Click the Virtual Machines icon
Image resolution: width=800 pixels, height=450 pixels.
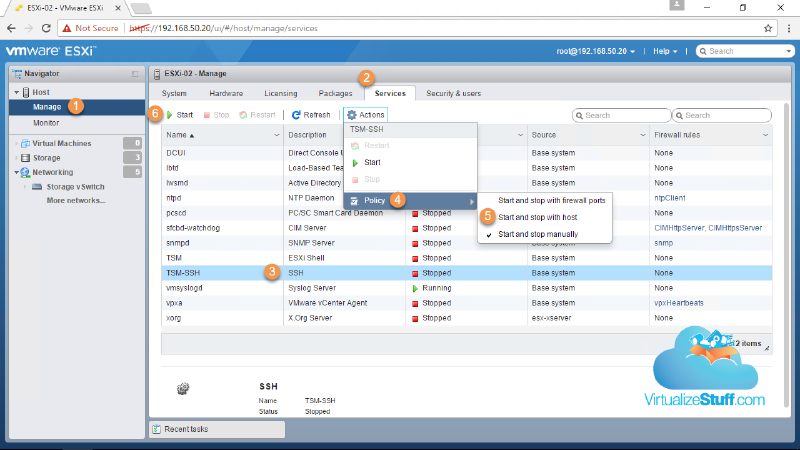tap(26, 143)
